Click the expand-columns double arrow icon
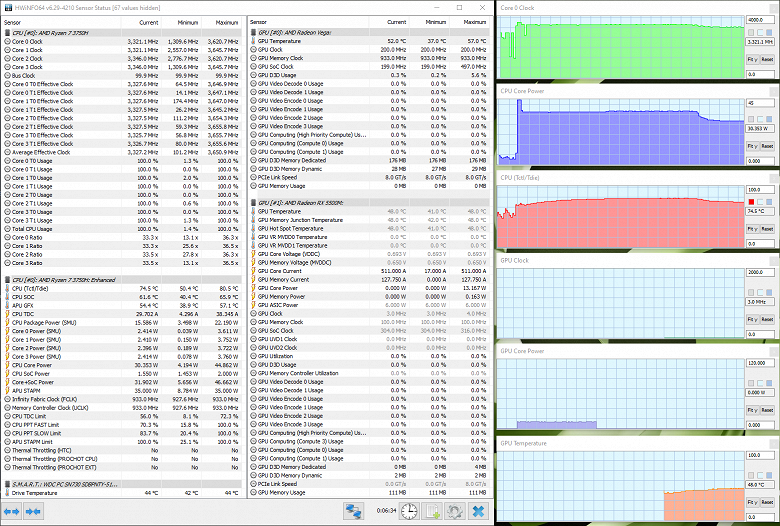The height and width of the screenshot is (526, 780). tap(11, 511)
